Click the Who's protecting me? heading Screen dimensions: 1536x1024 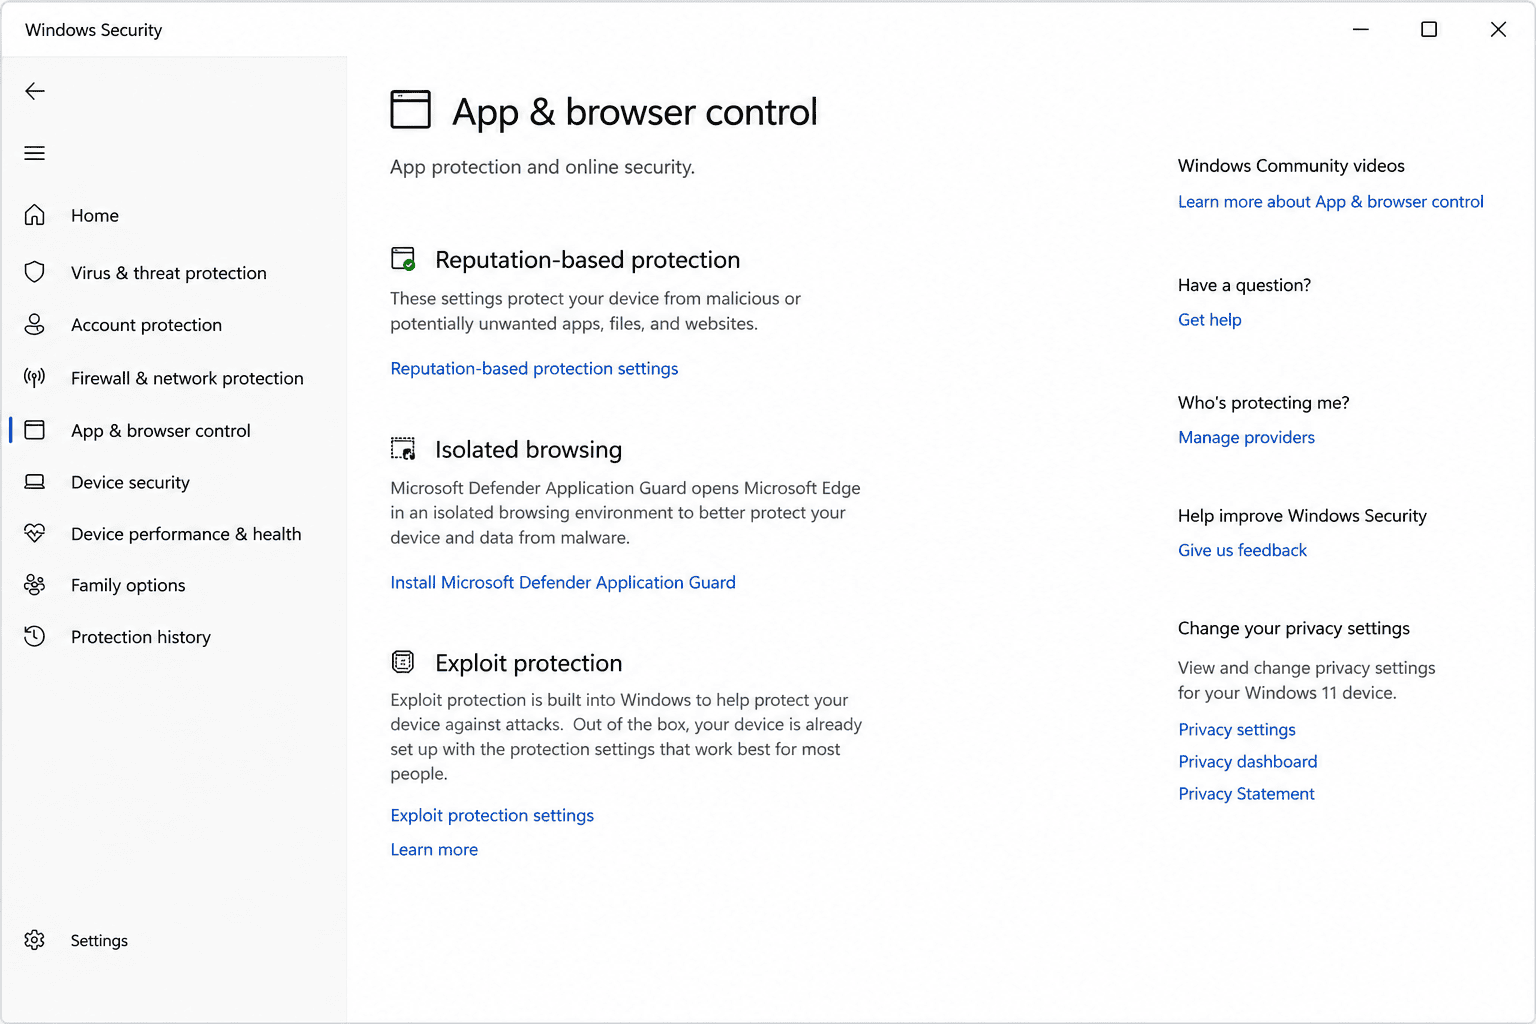1264,403
